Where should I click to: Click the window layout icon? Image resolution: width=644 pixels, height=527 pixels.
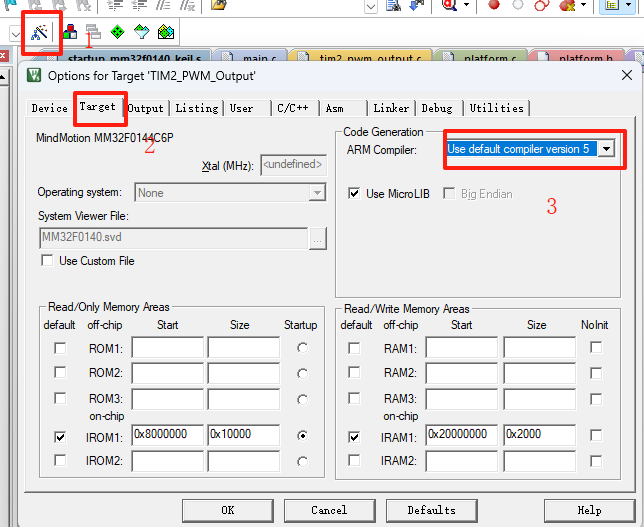[612, 5]
